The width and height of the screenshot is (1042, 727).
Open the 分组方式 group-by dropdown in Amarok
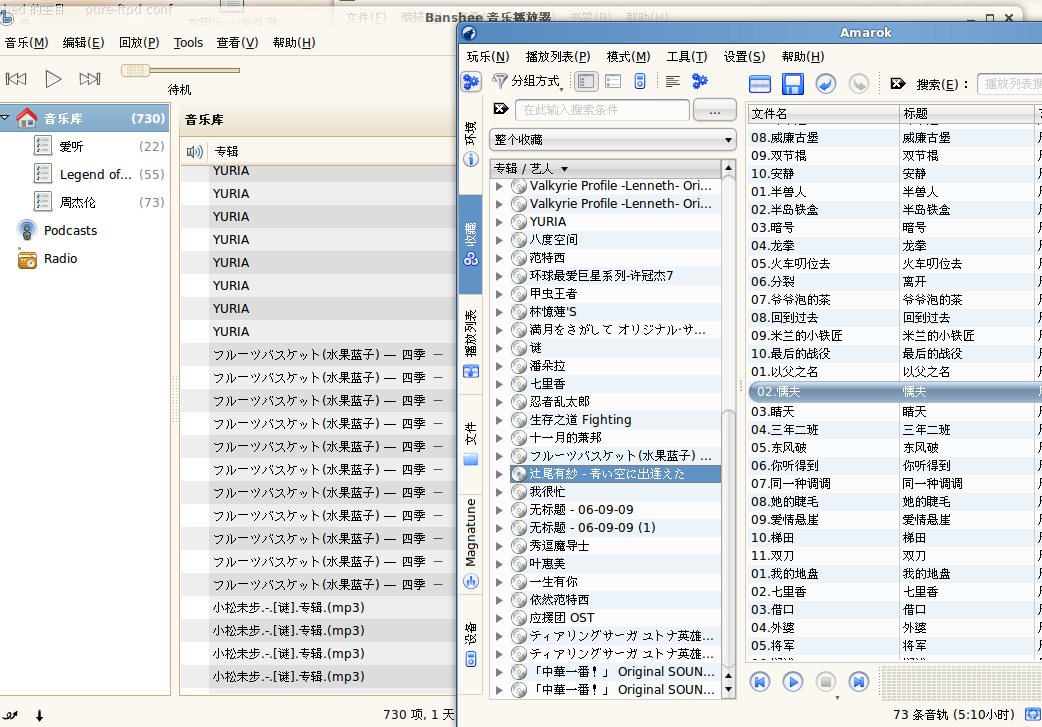528,82
